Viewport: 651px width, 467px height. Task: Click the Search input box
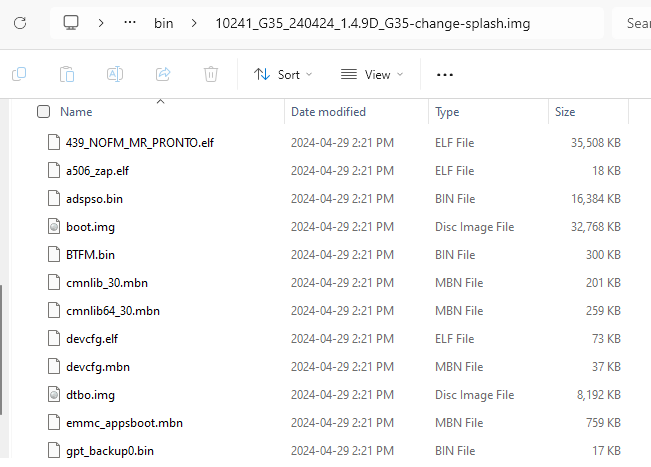click(634, 22)
